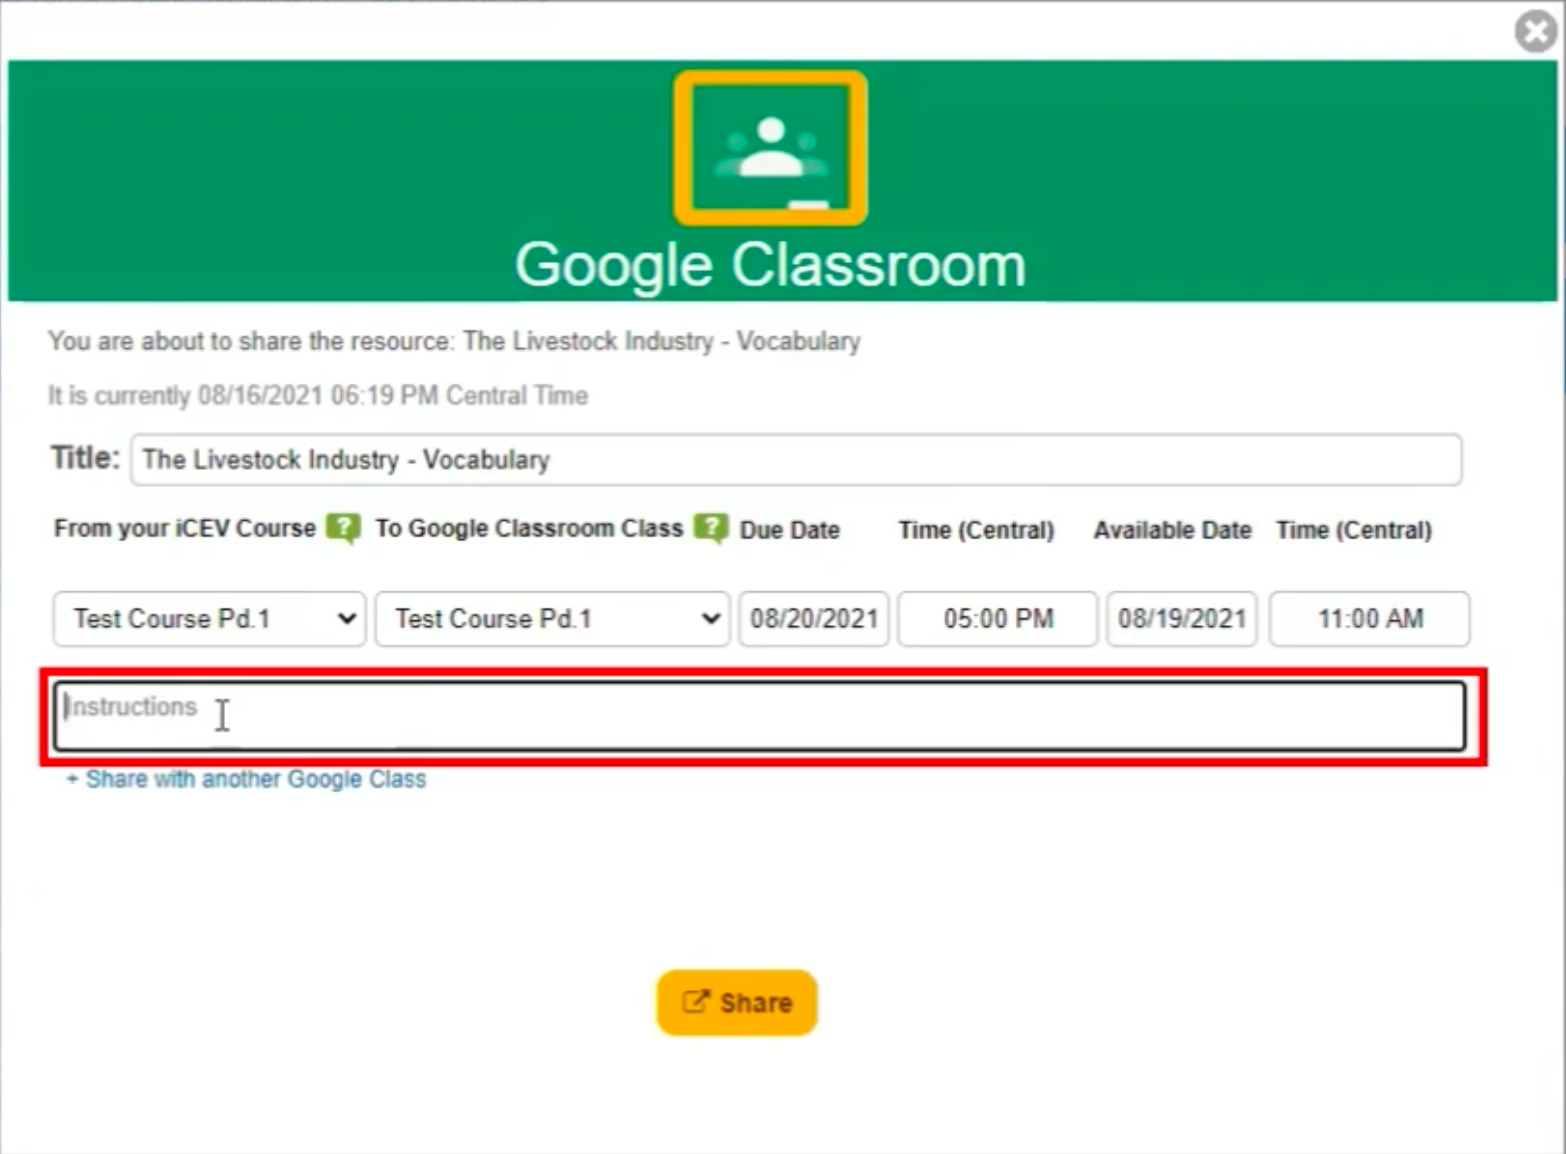Click into the Instructions text box

760,716
